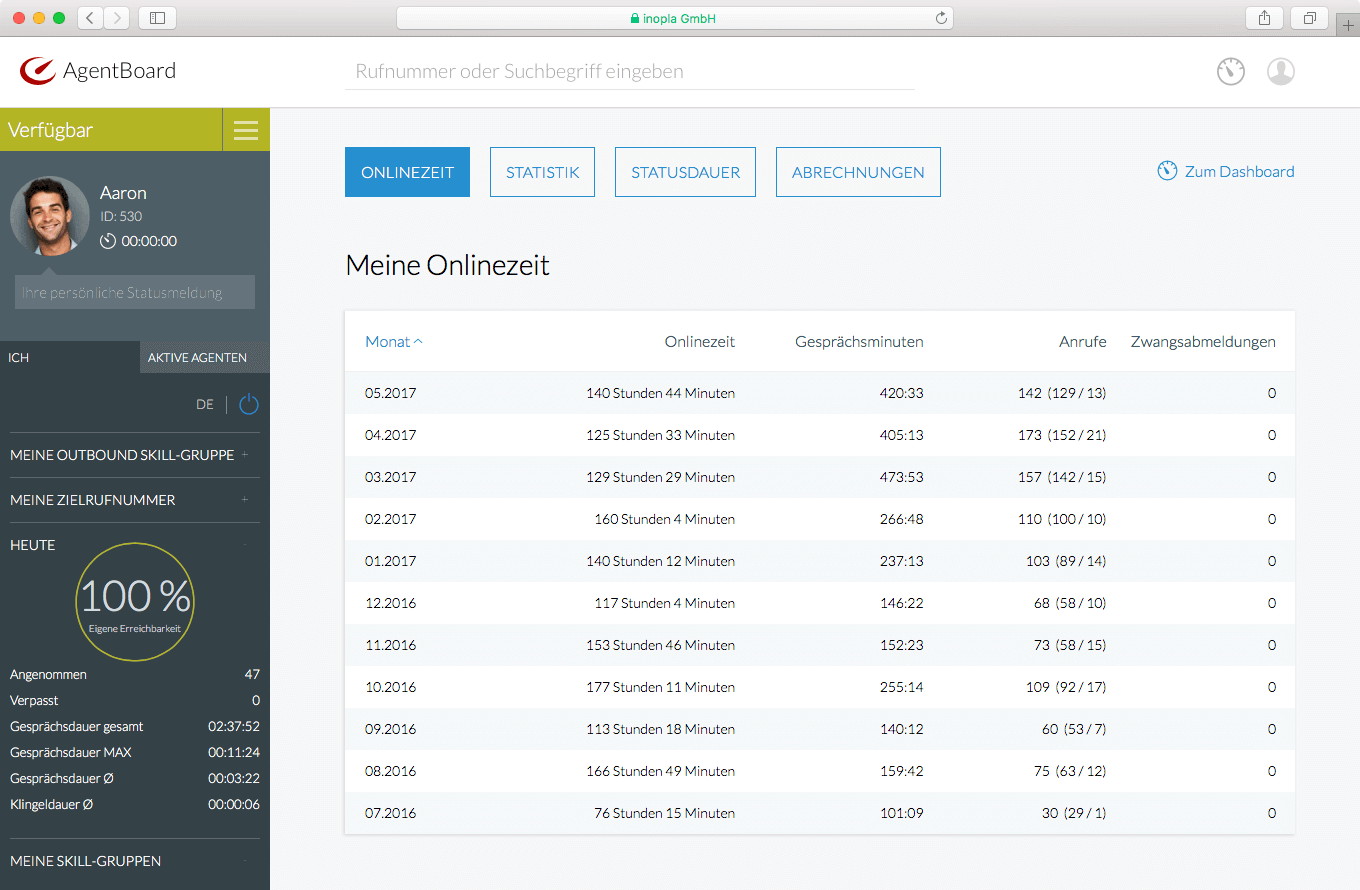
Task: Click the Anrufe column header
Action: click(1083, 341)
